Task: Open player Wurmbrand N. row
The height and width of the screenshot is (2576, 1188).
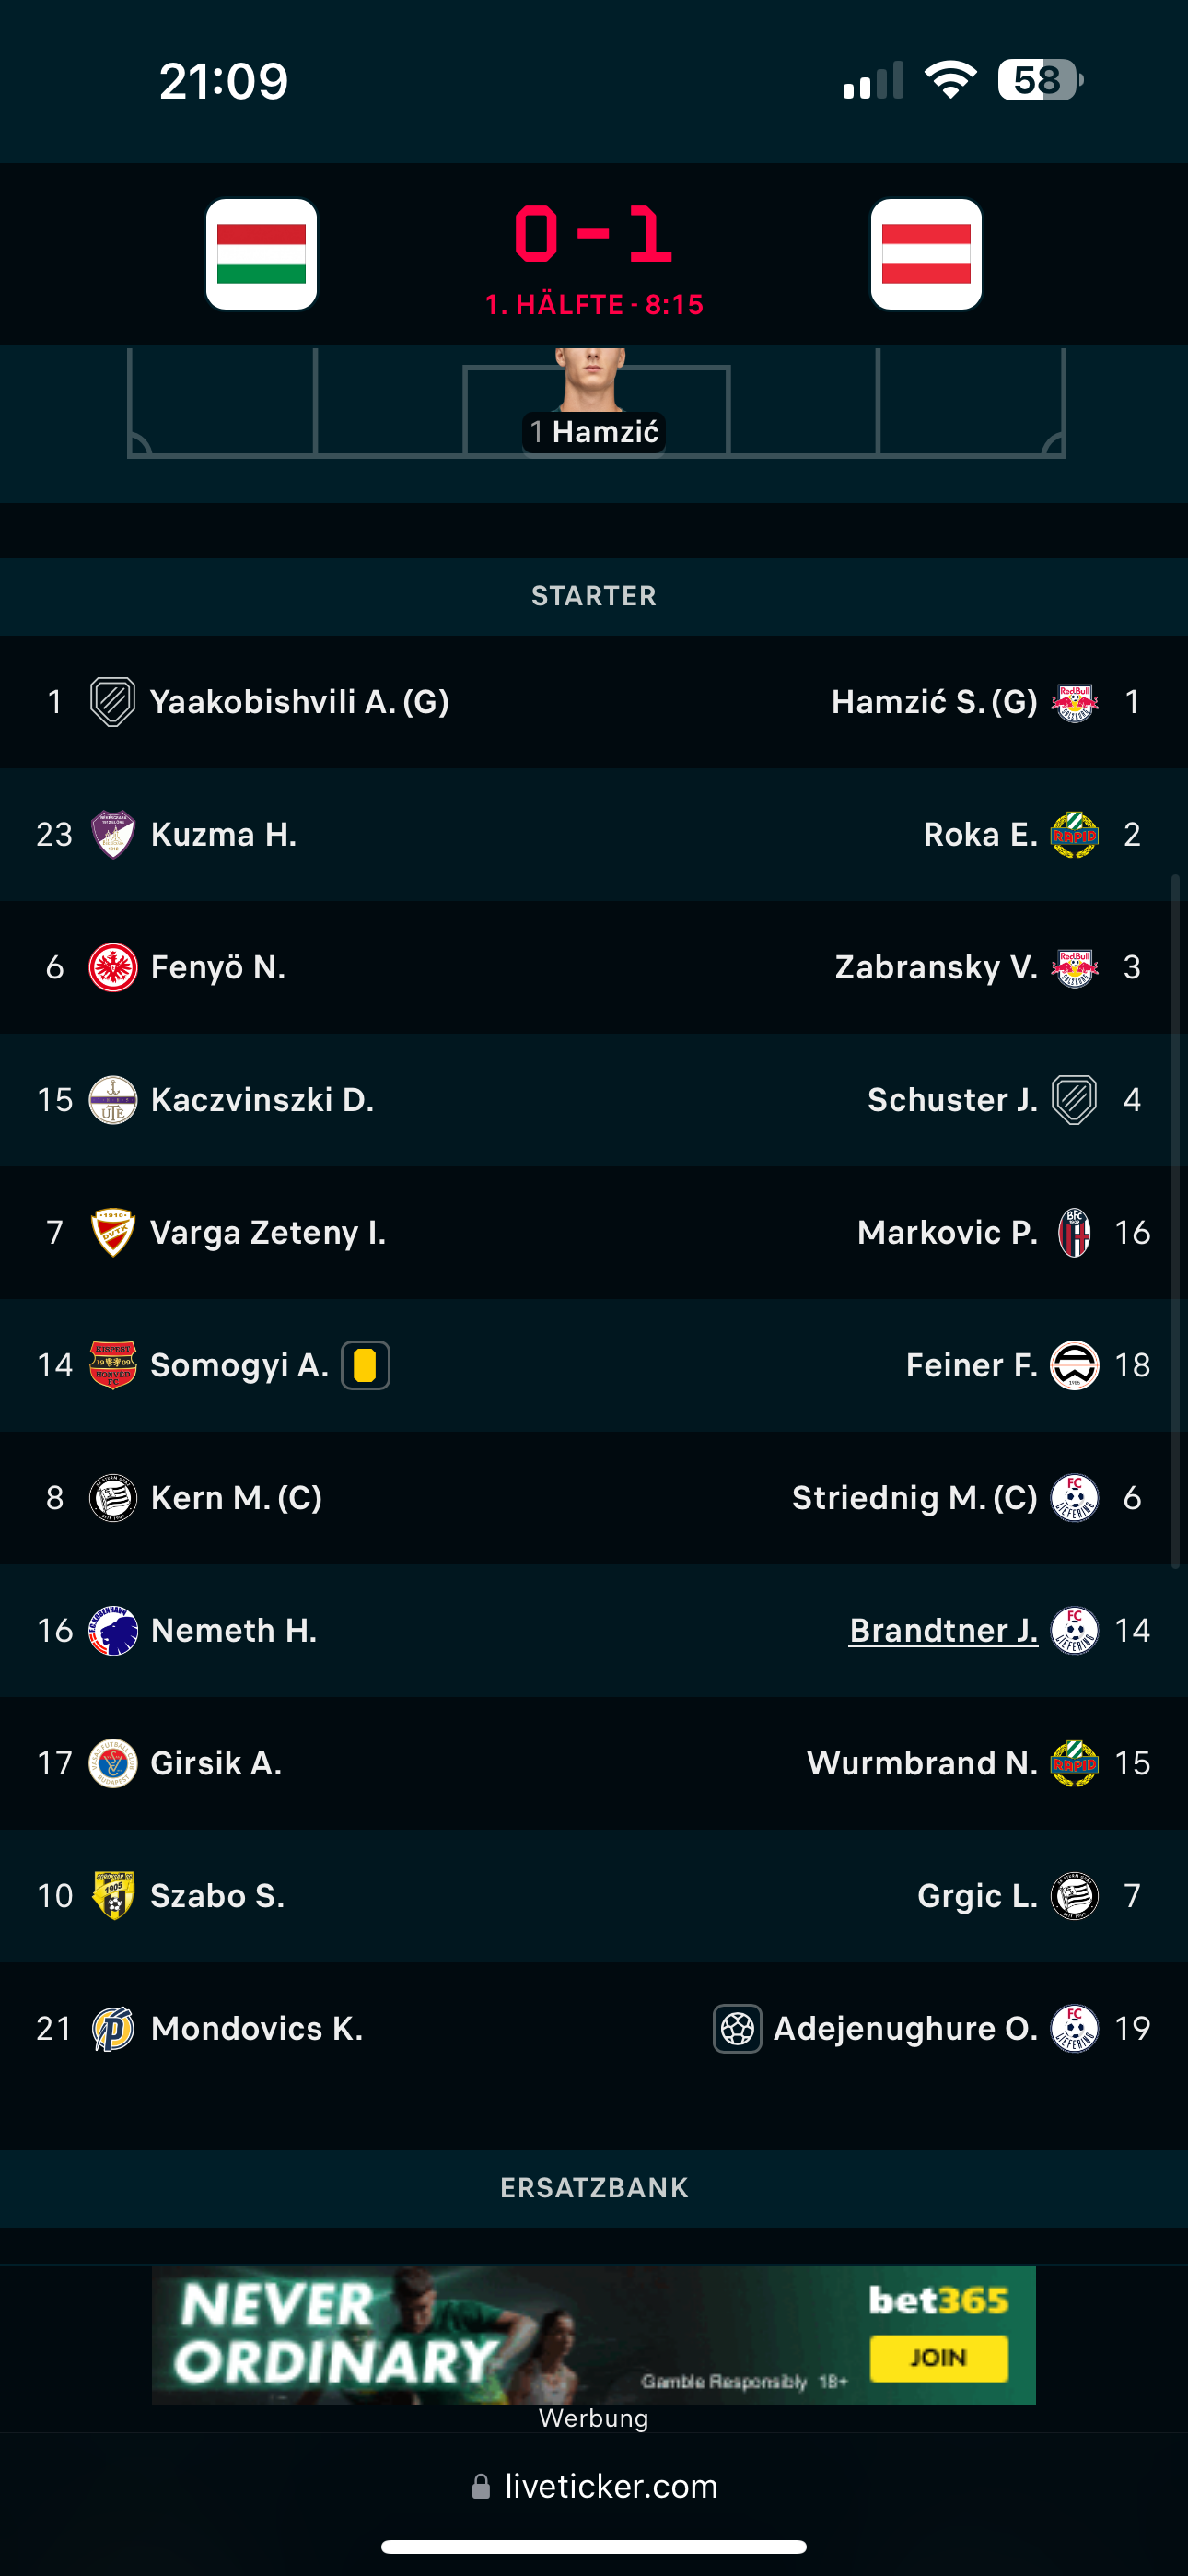Action: tap(594, 1763)
